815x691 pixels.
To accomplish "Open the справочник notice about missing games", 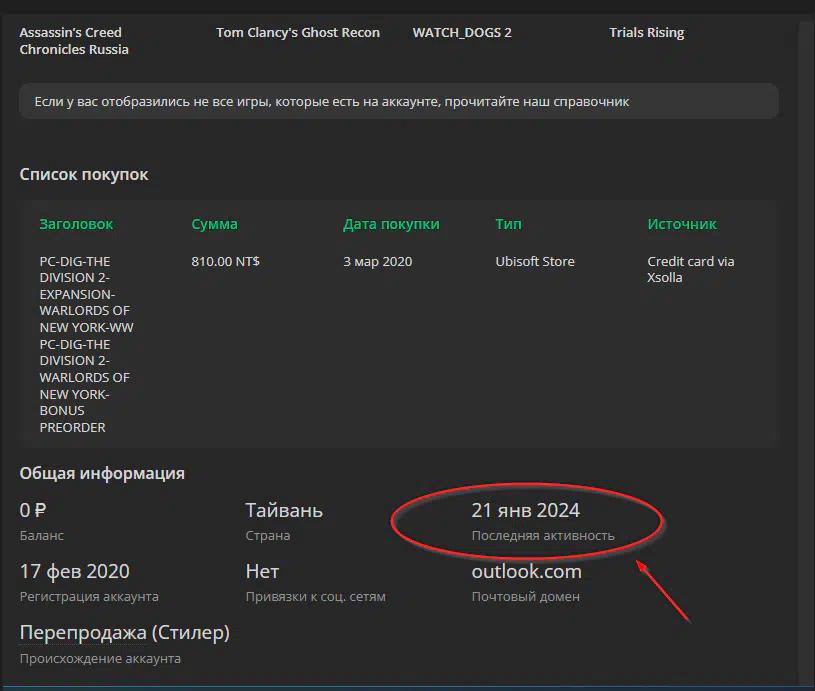I will coord(399,101).
